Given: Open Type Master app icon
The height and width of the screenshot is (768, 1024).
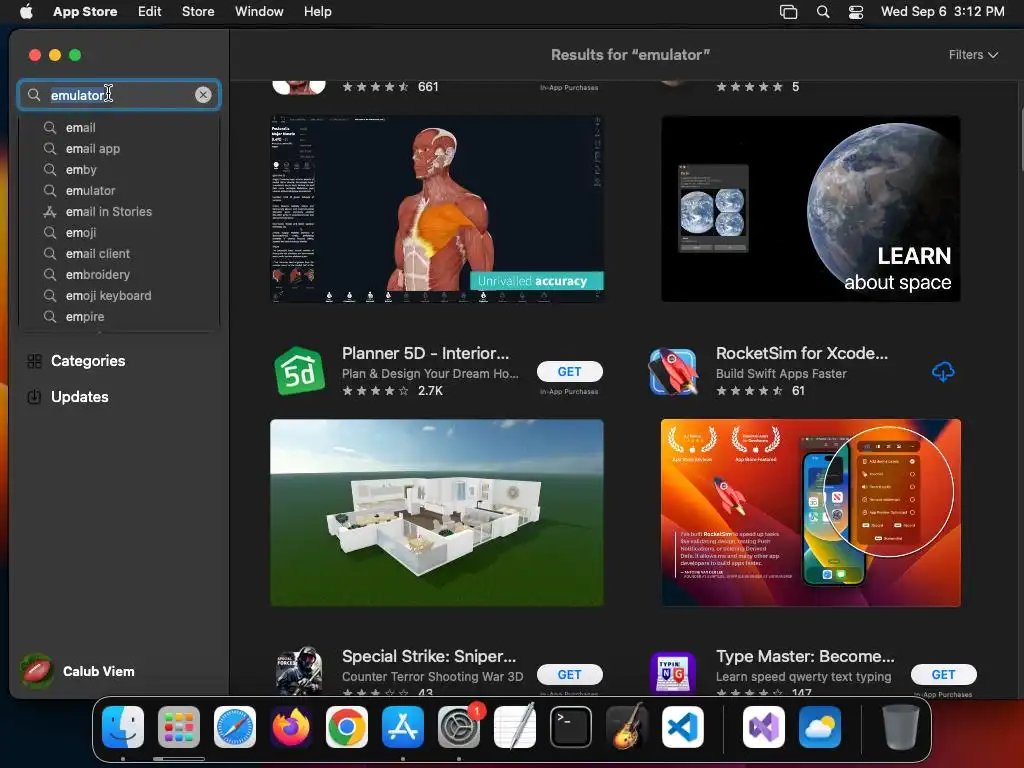Looking at the screenshot, I should click(673, 671).
